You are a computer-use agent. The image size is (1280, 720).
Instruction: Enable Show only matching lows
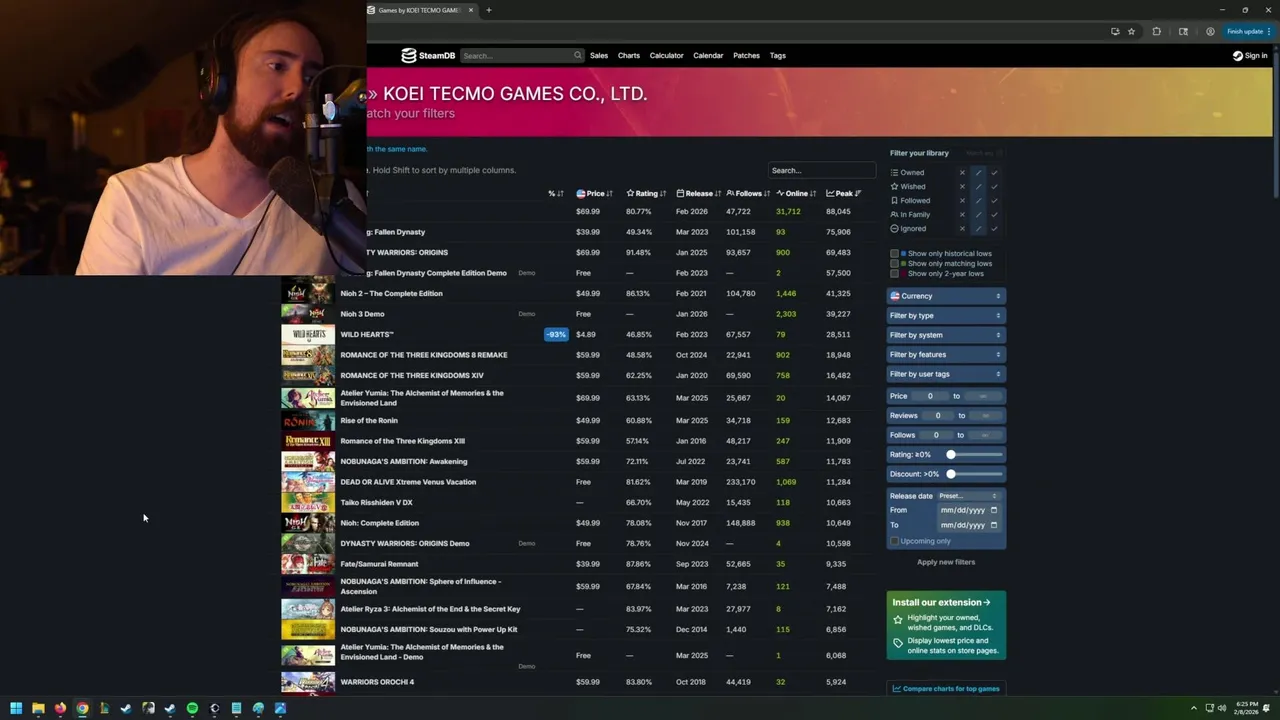(894, 263)
